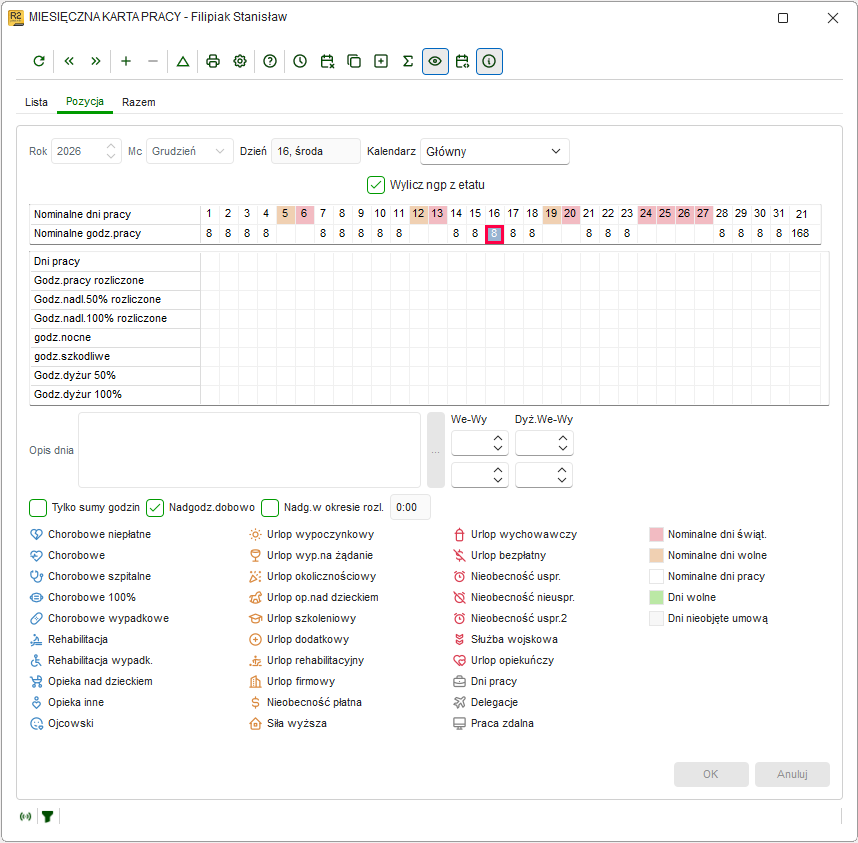Toggle the eye preview icon

click(x=435, y=61)
